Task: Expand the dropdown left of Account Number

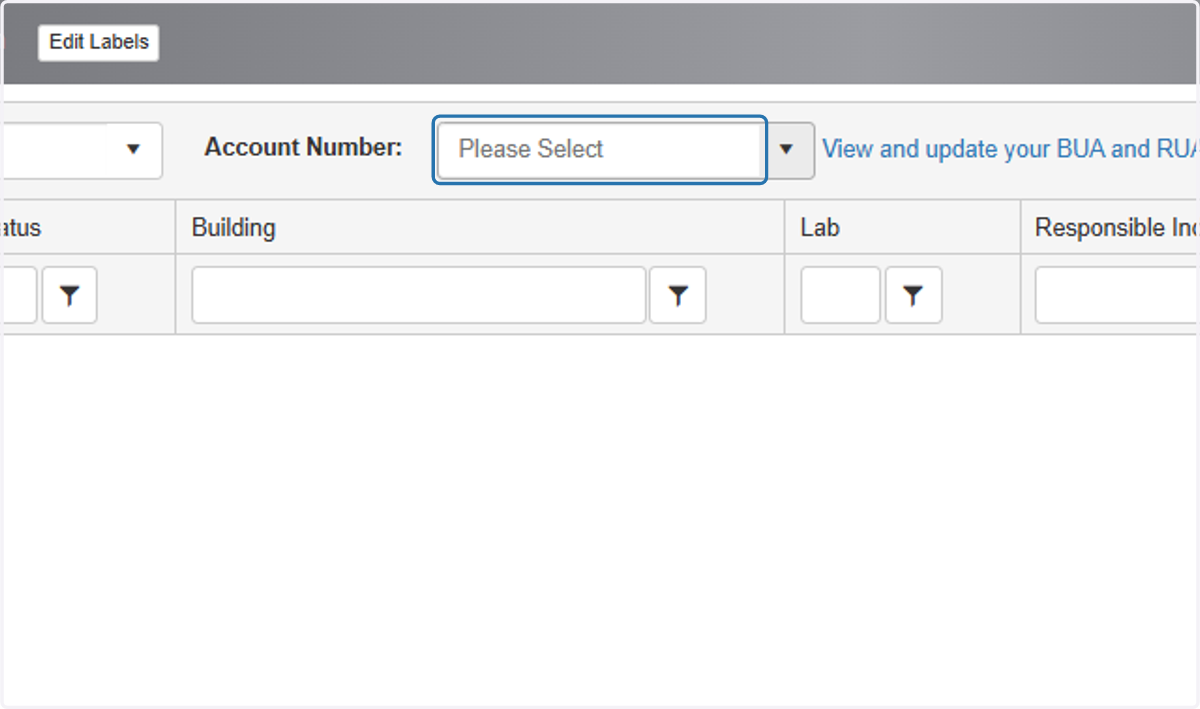Action: click(x=132, y=150)
